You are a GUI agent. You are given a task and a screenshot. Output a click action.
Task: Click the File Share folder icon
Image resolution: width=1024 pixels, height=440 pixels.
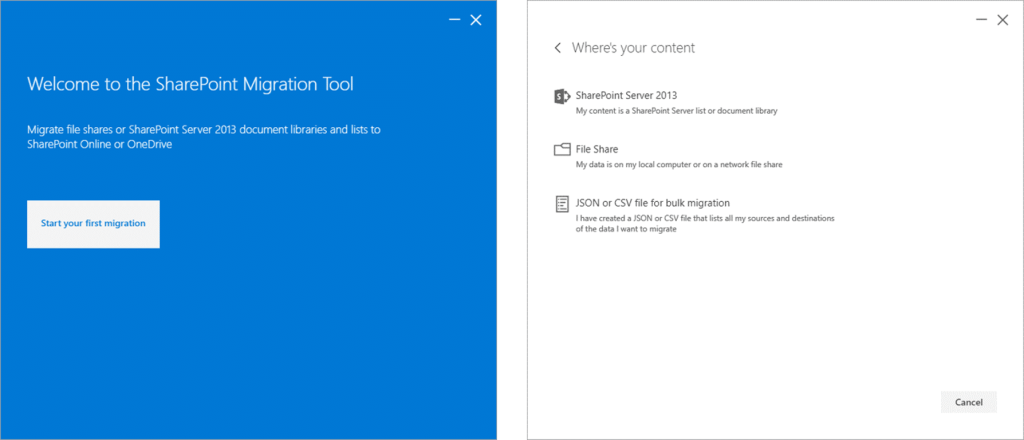tap(562, 150)
